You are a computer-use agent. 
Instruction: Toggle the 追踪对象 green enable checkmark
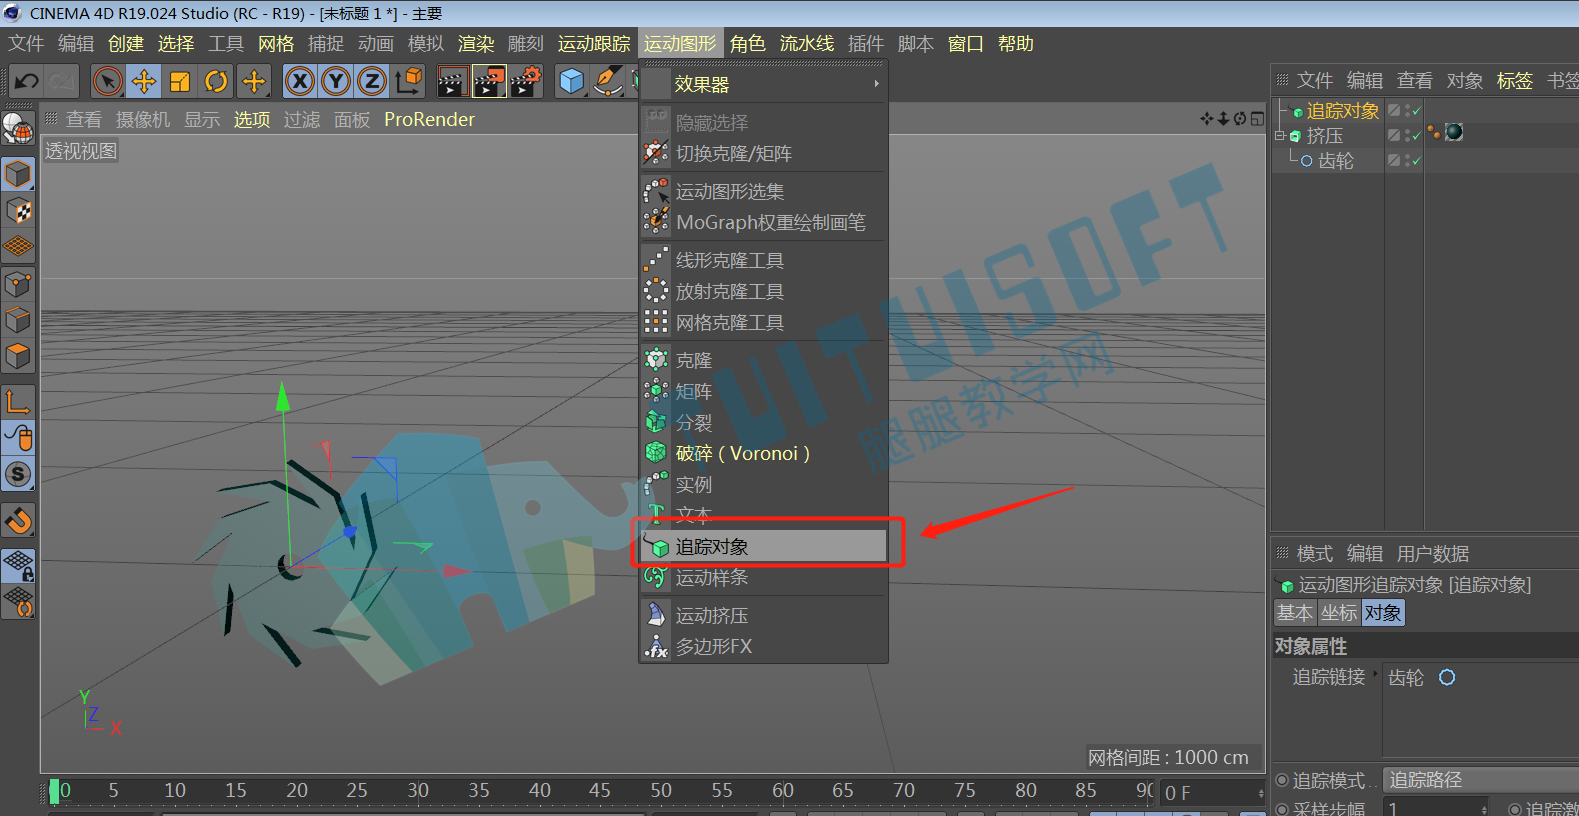1416,112
